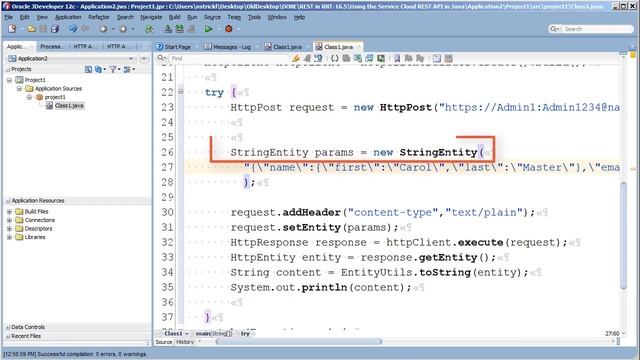Click the Projects panel filter funnel icon

click(113, 69)
